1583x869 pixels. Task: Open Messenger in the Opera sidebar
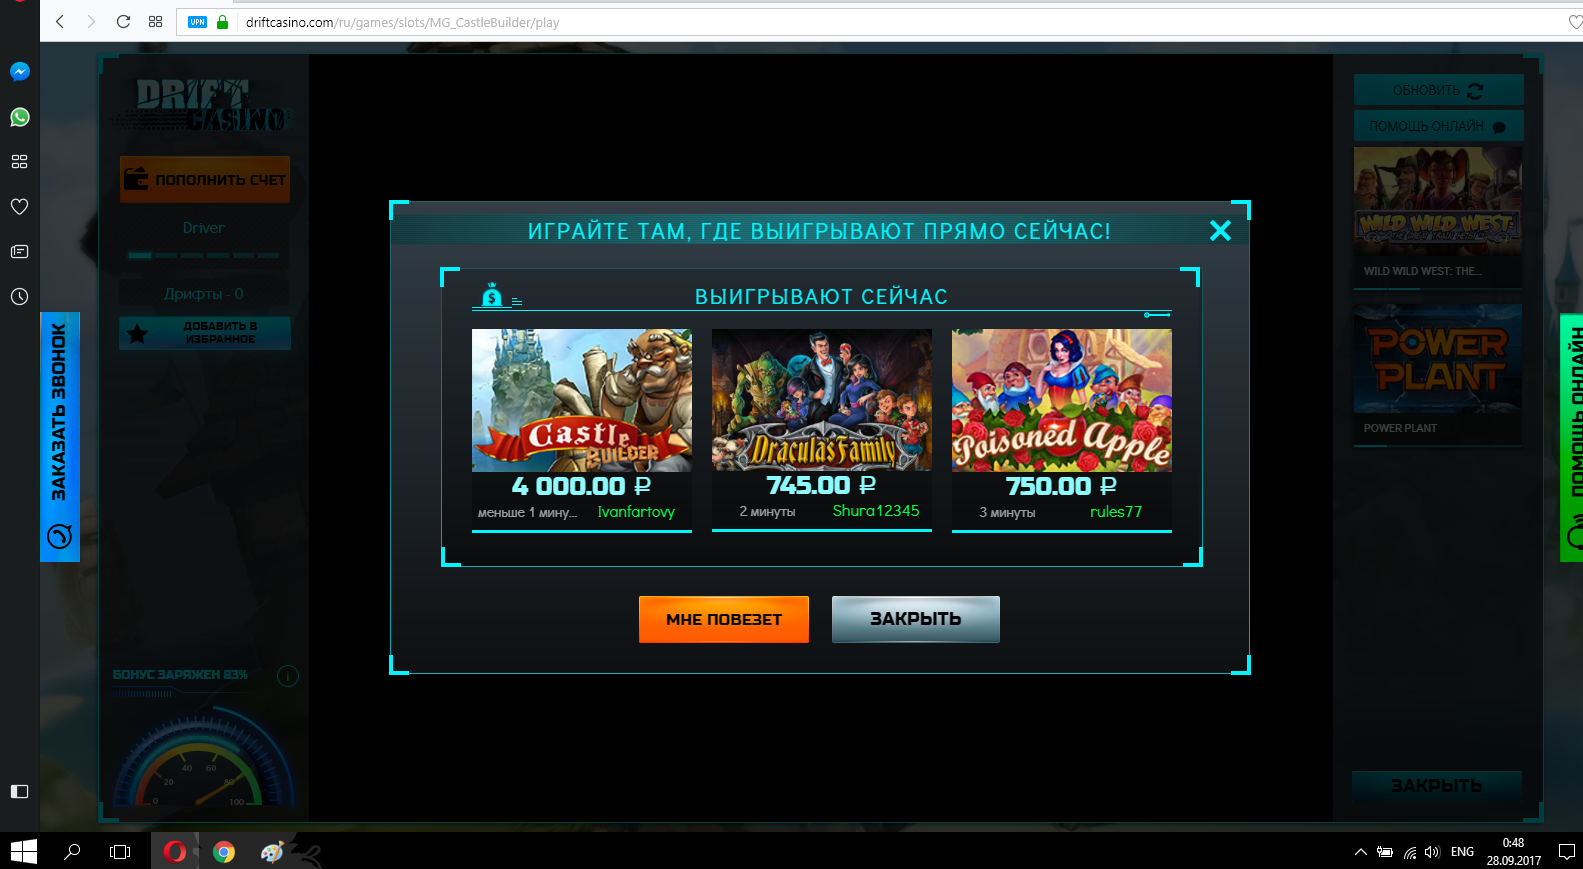pyautogui.click(x=19, y=72)
